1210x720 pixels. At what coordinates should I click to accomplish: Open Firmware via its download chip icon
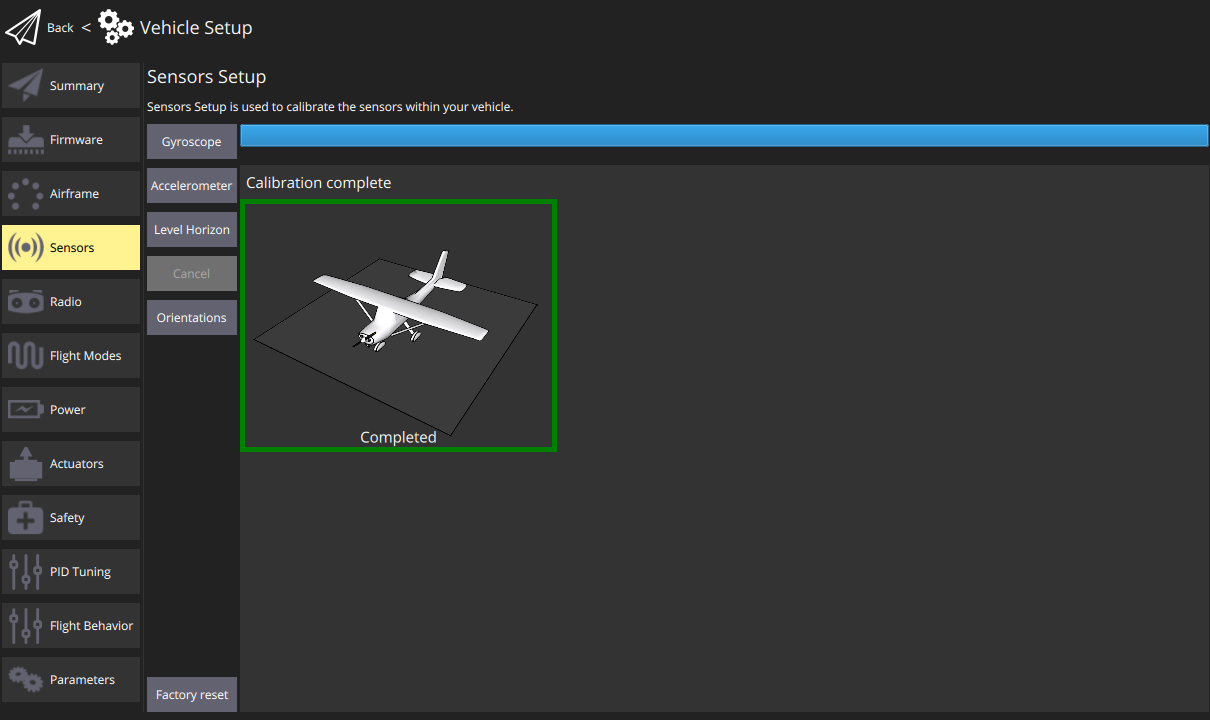[x=25, y=140]
